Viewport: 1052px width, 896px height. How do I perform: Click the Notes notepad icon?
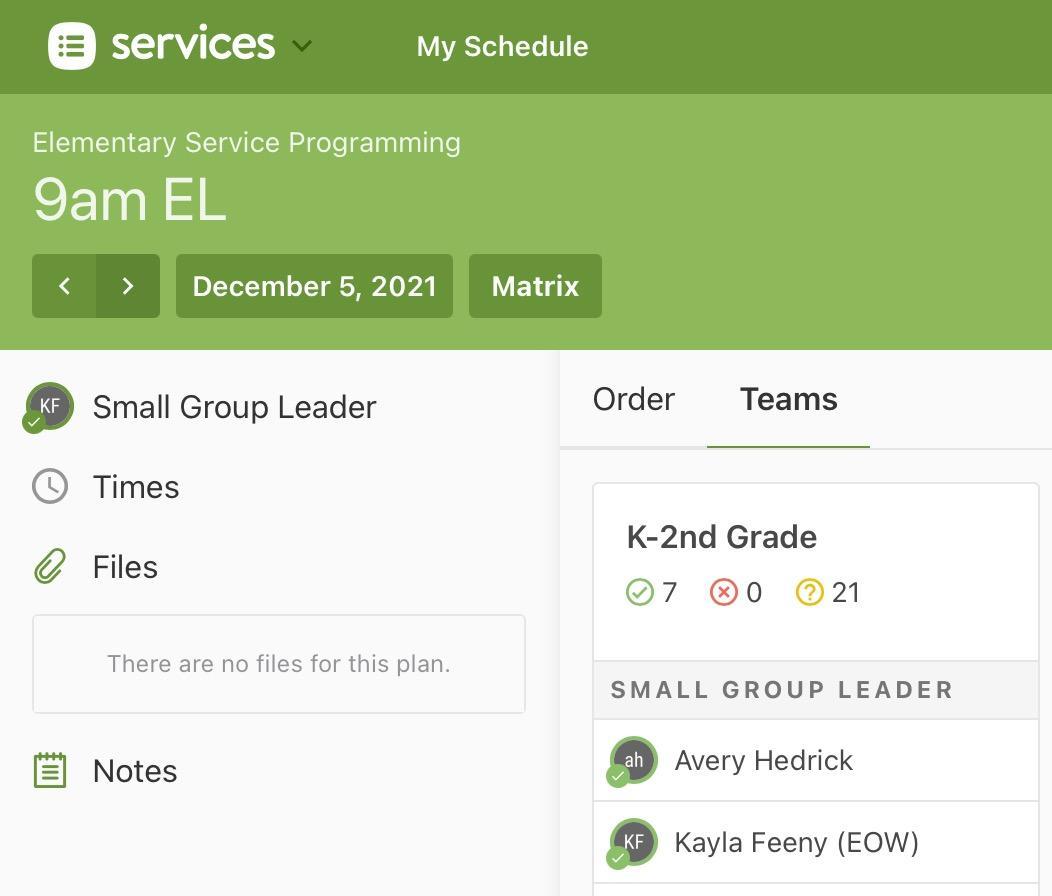click(x=50, y=771)
